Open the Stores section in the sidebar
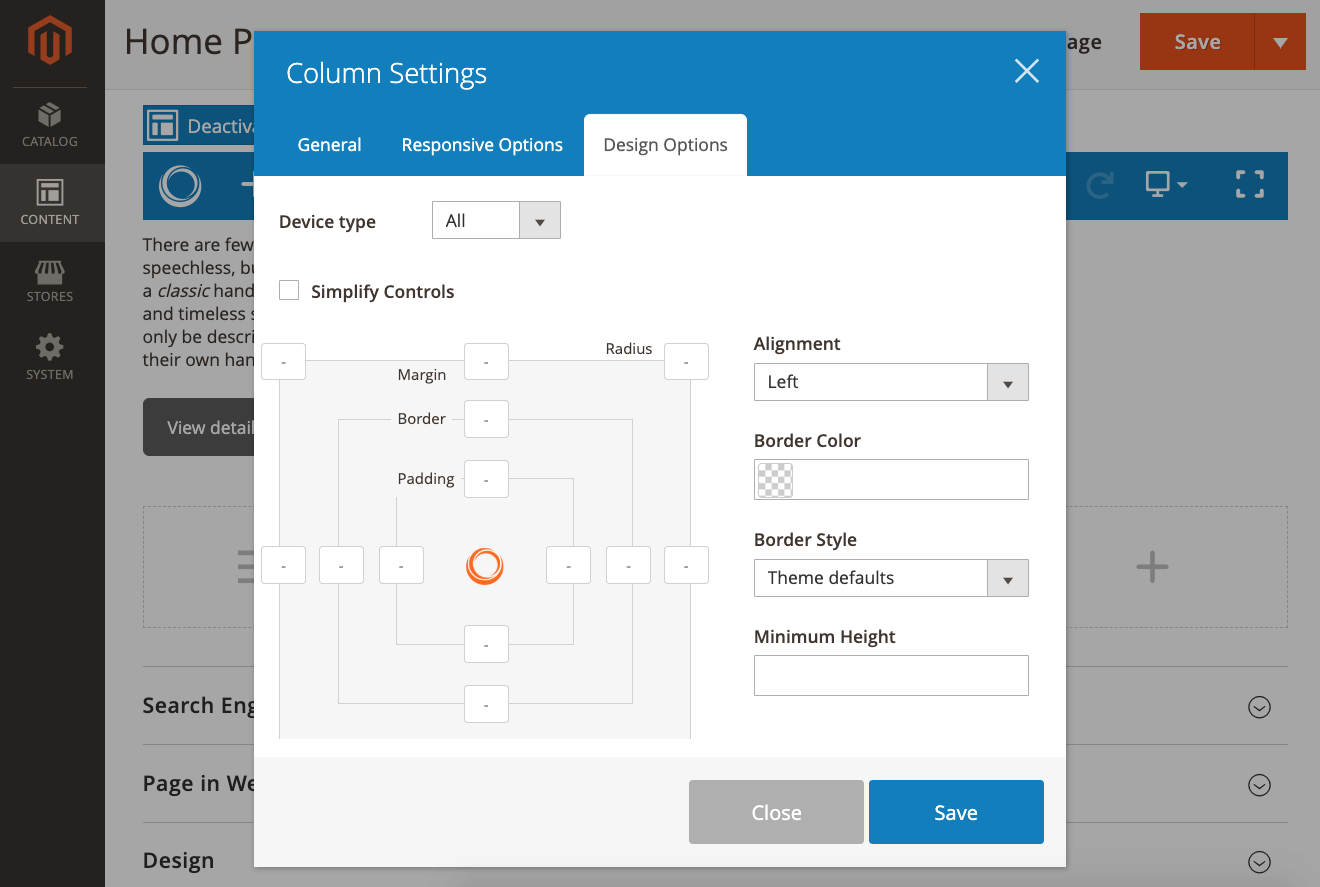This screenshot has width=1320, height=887. coord(51,282)
